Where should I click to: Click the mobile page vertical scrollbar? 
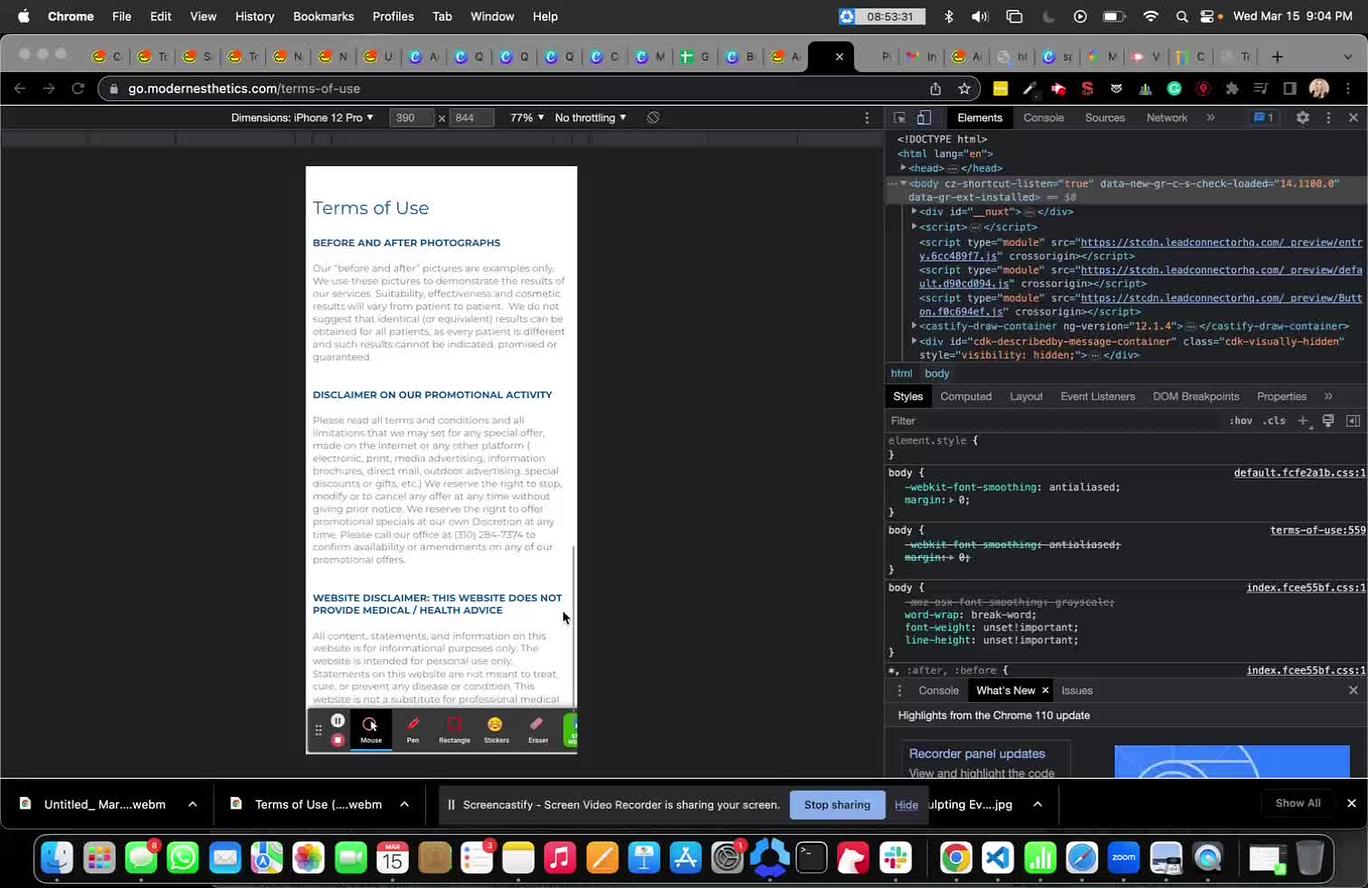[x=574, y=625]
